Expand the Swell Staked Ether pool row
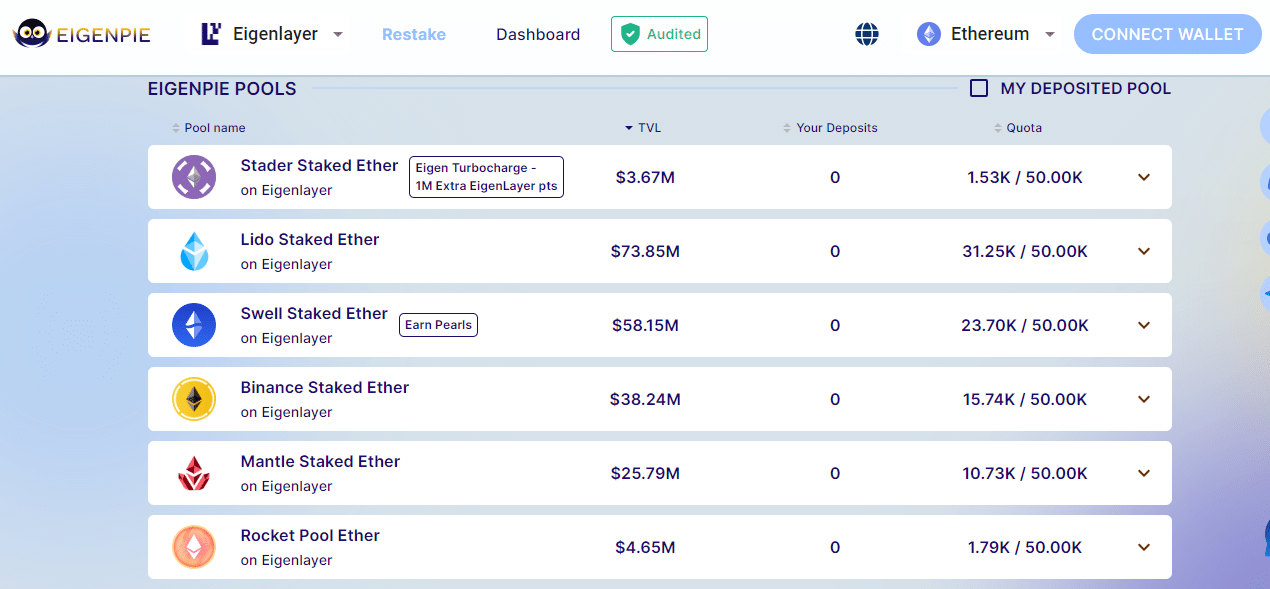This screenshot has width=1270, height=589. point(1144,325)
